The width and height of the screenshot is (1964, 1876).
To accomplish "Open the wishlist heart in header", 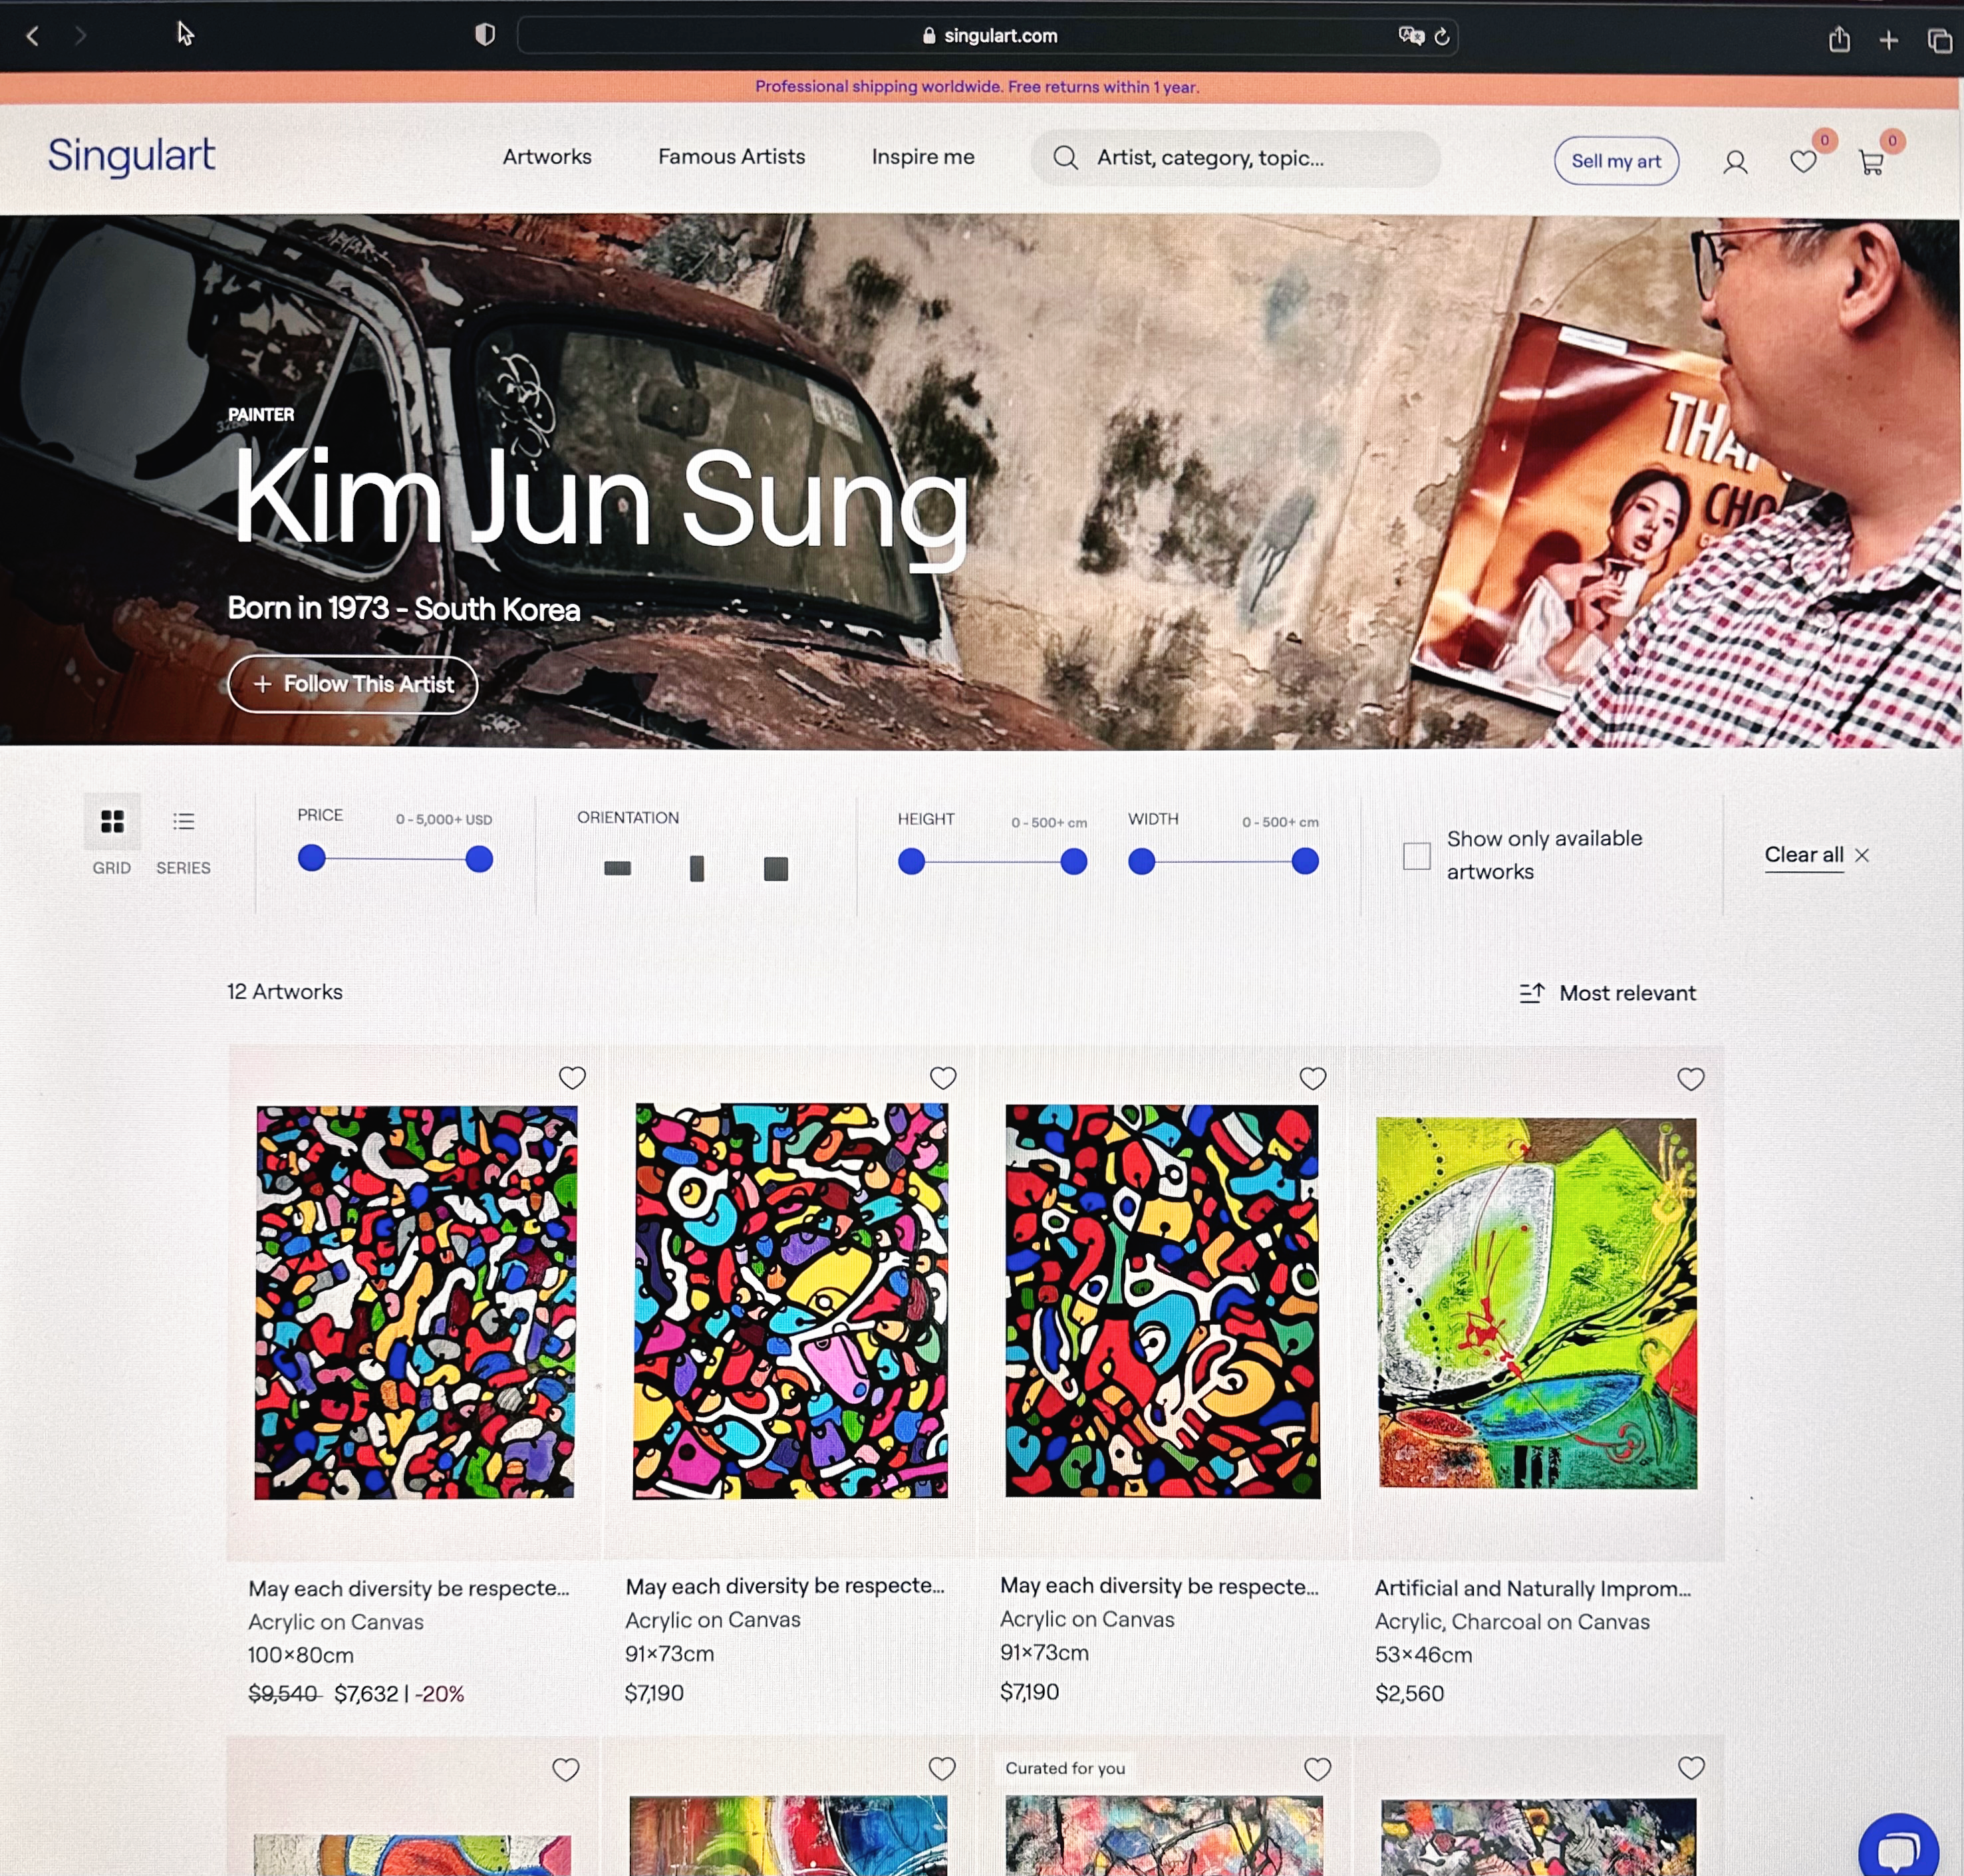I will coord(1802,162).
